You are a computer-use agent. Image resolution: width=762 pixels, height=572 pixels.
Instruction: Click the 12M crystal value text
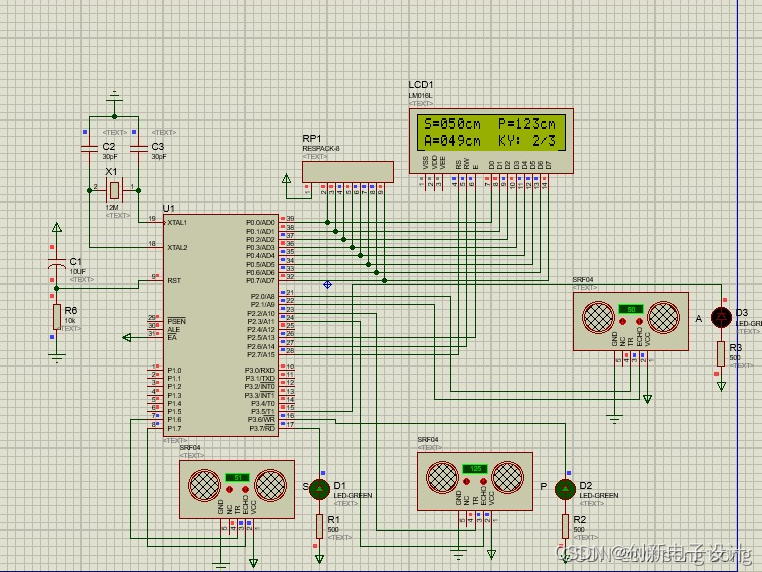(x=112, y=208)
